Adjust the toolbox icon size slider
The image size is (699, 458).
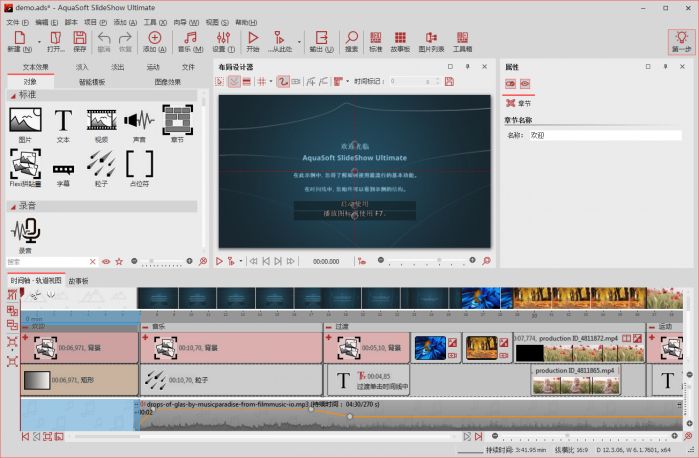tap(161, 261)
